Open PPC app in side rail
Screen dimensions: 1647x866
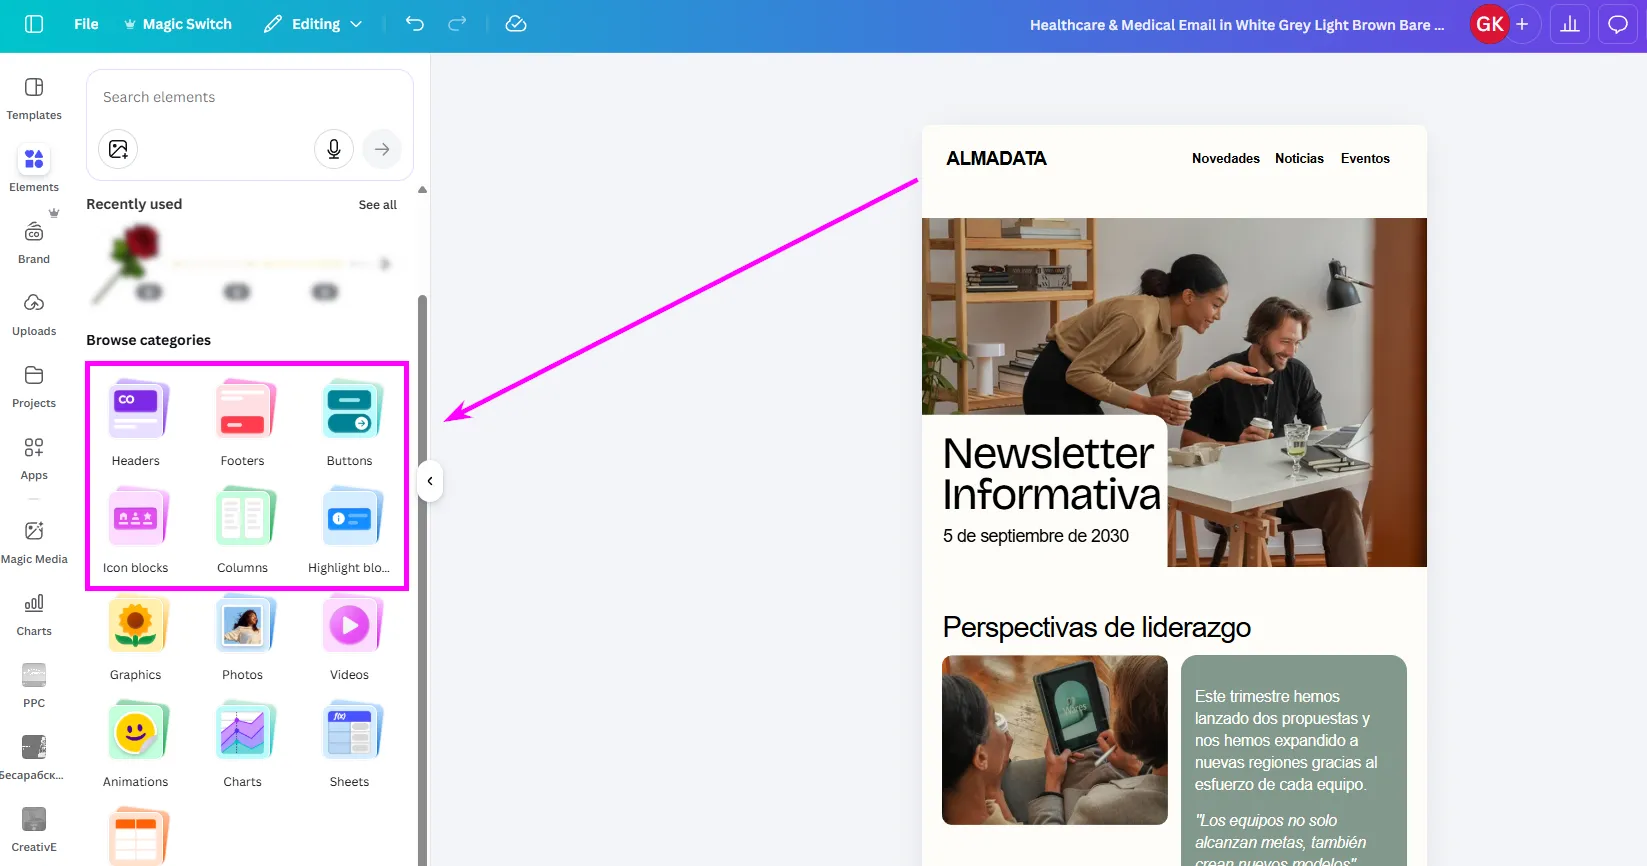coord(34,687)
